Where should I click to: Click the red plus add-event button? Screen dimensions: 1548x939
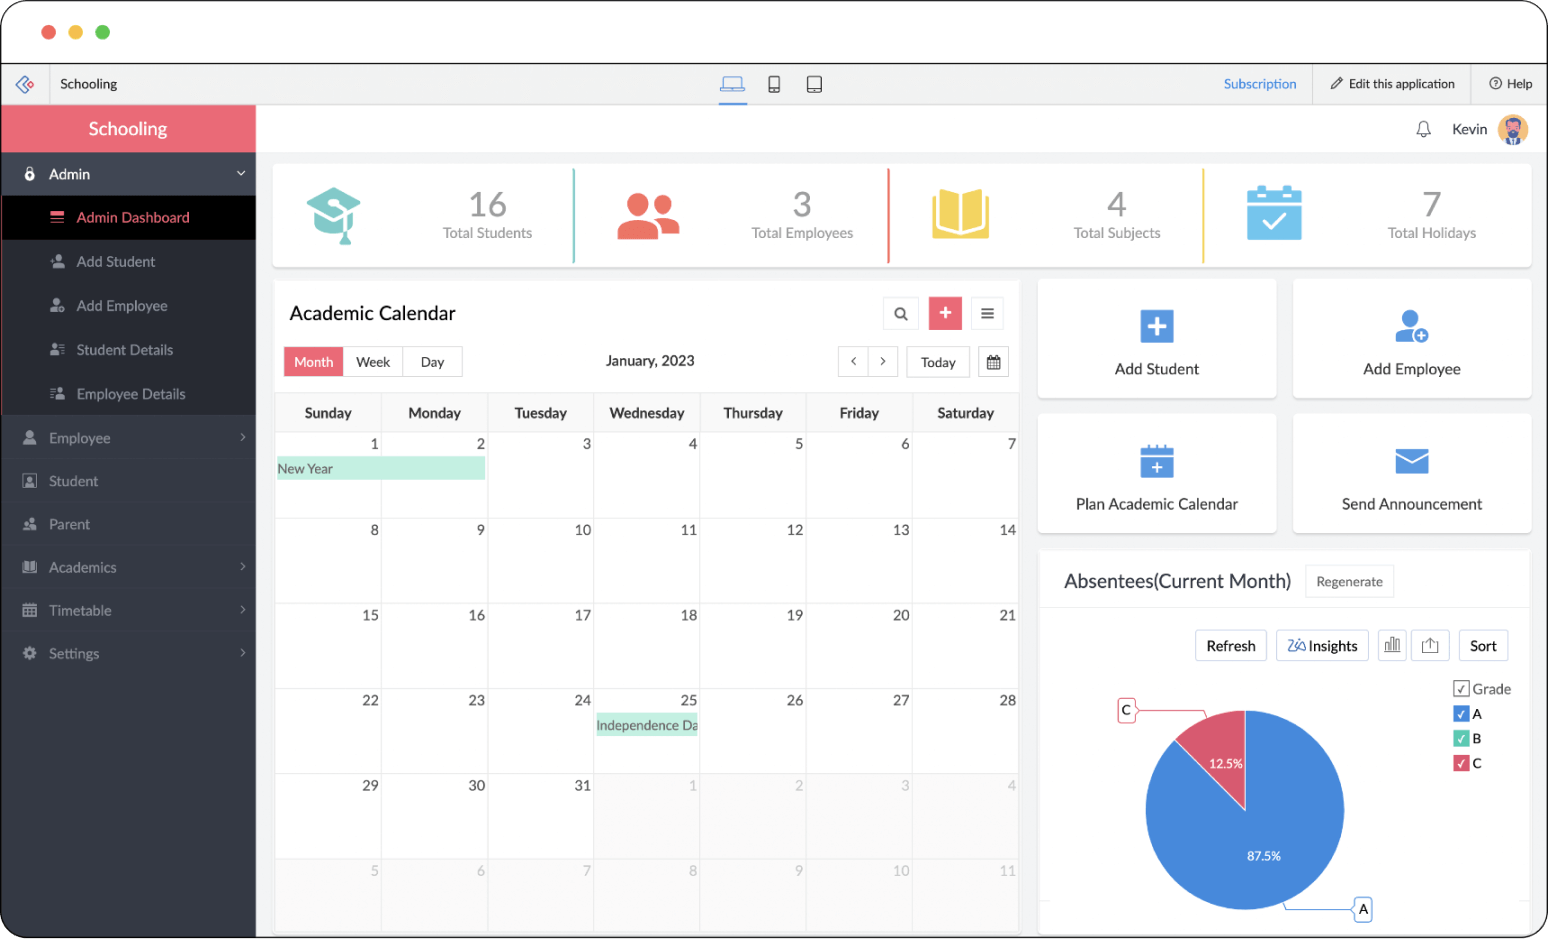coord(945,313)
